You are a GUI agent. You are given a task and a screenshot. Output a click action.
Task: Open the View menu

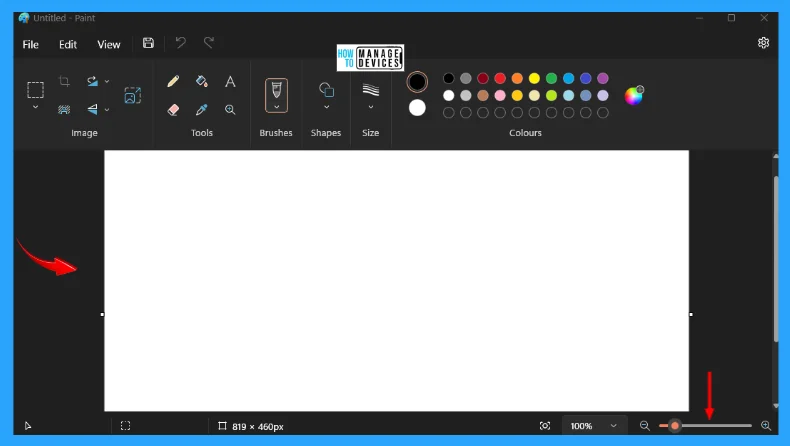[109, 44]
